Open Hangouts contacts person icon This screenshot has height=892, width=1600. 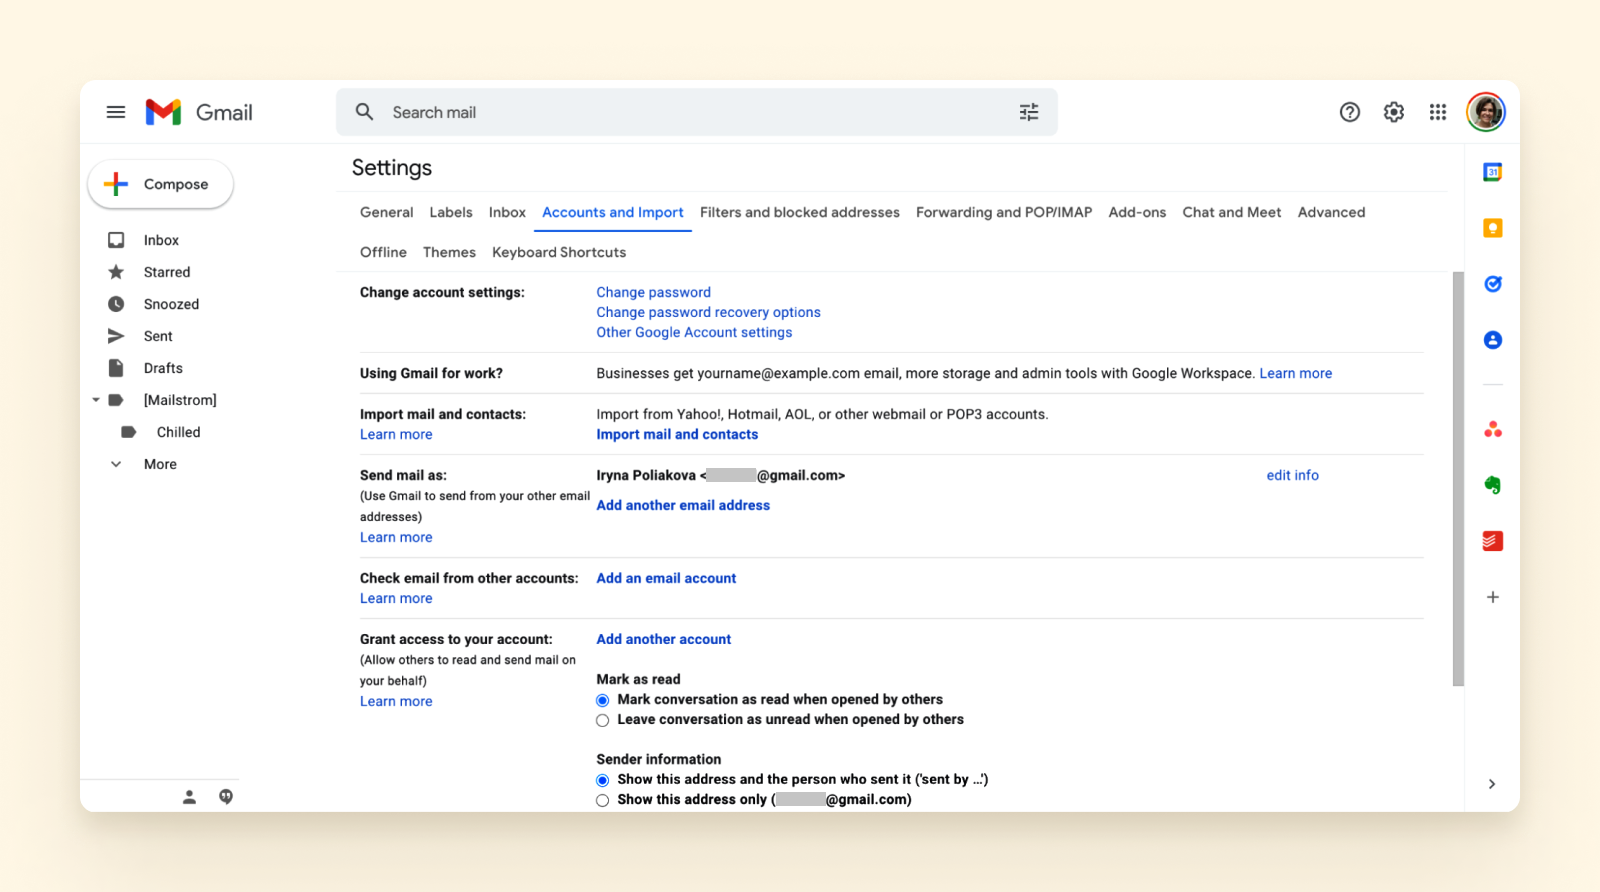(189, 797)
